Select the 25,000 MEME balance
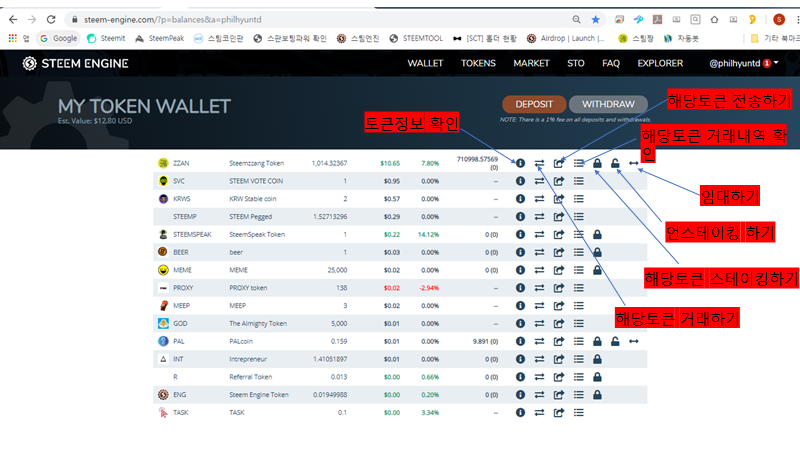The height and width of the screenshot is (450, 800). 337,270
